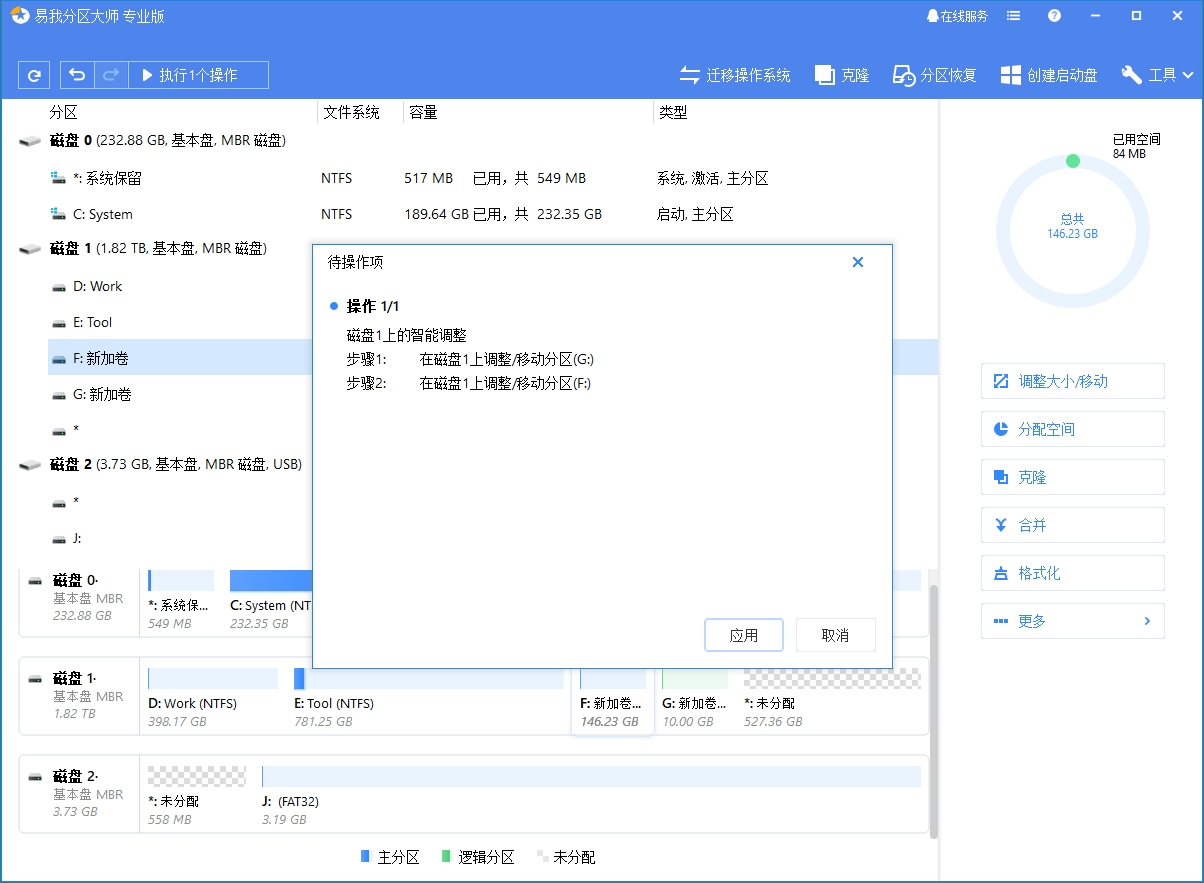Select Format (格式化) in side panel
Viewport: 1204px width, 883px height.
point(1072,573)
